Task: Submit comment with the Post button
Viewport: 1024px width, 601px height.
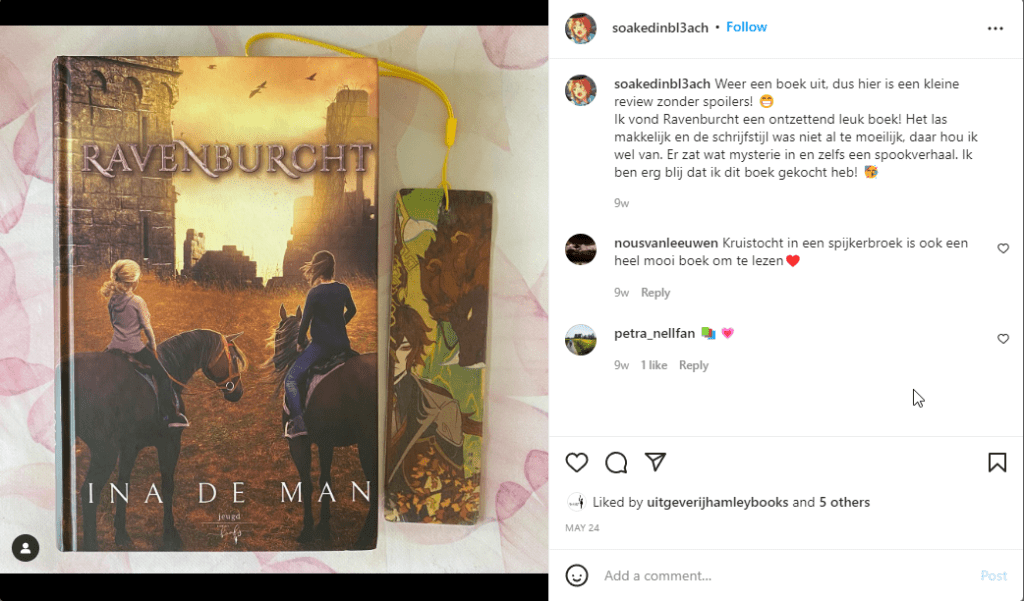Action: [x=993, y=576]
